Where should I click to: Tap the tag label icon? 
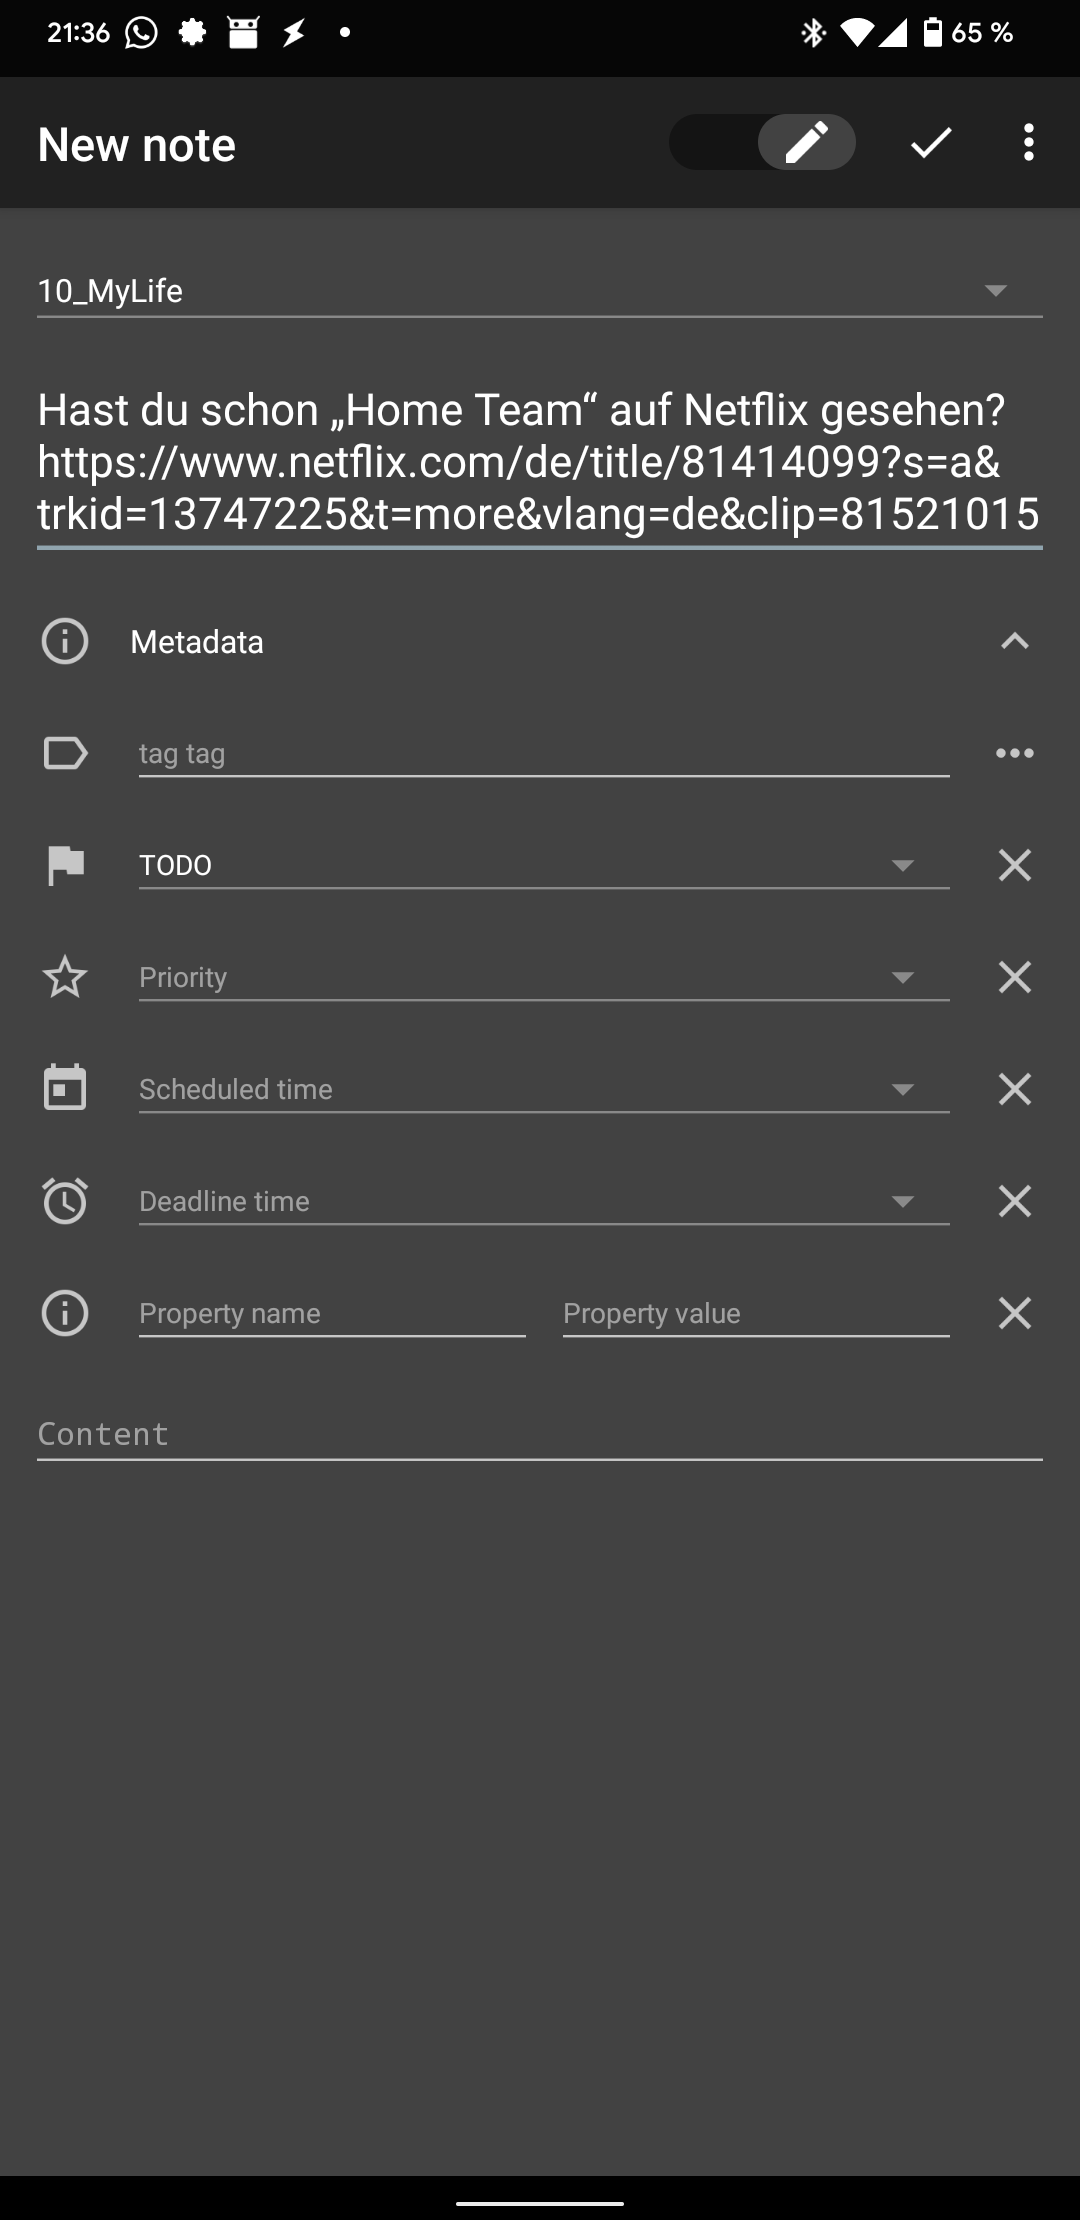click(x=65, y=753)
